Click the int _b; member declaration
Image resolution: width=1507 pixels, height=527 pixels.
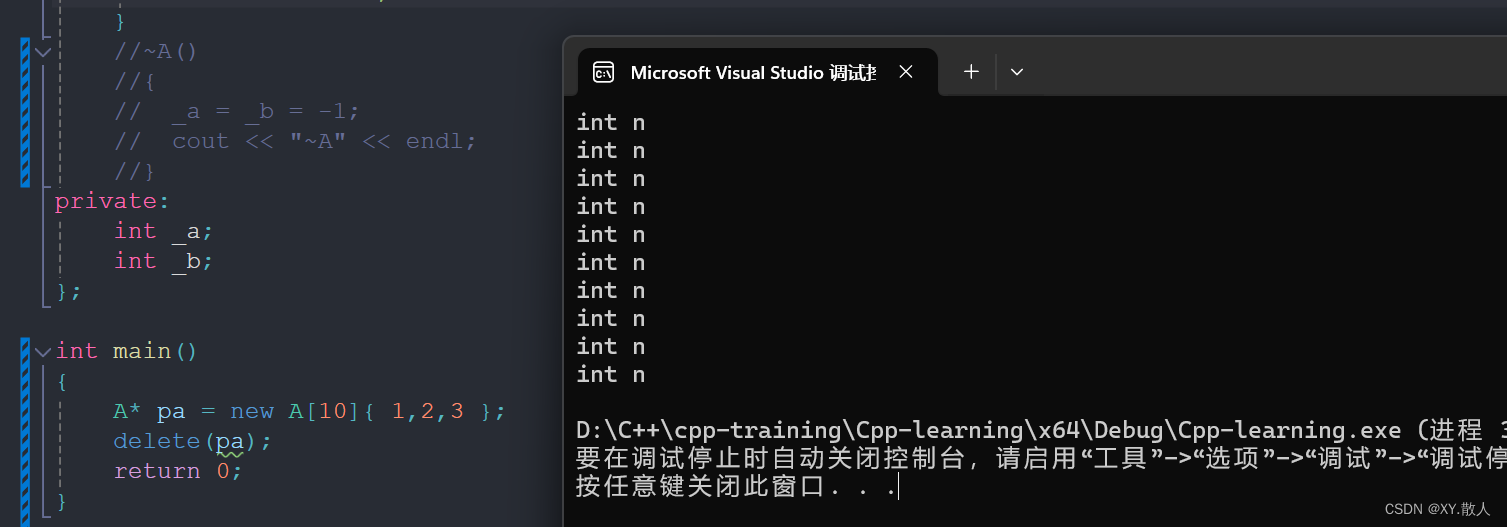click(164, 261)
